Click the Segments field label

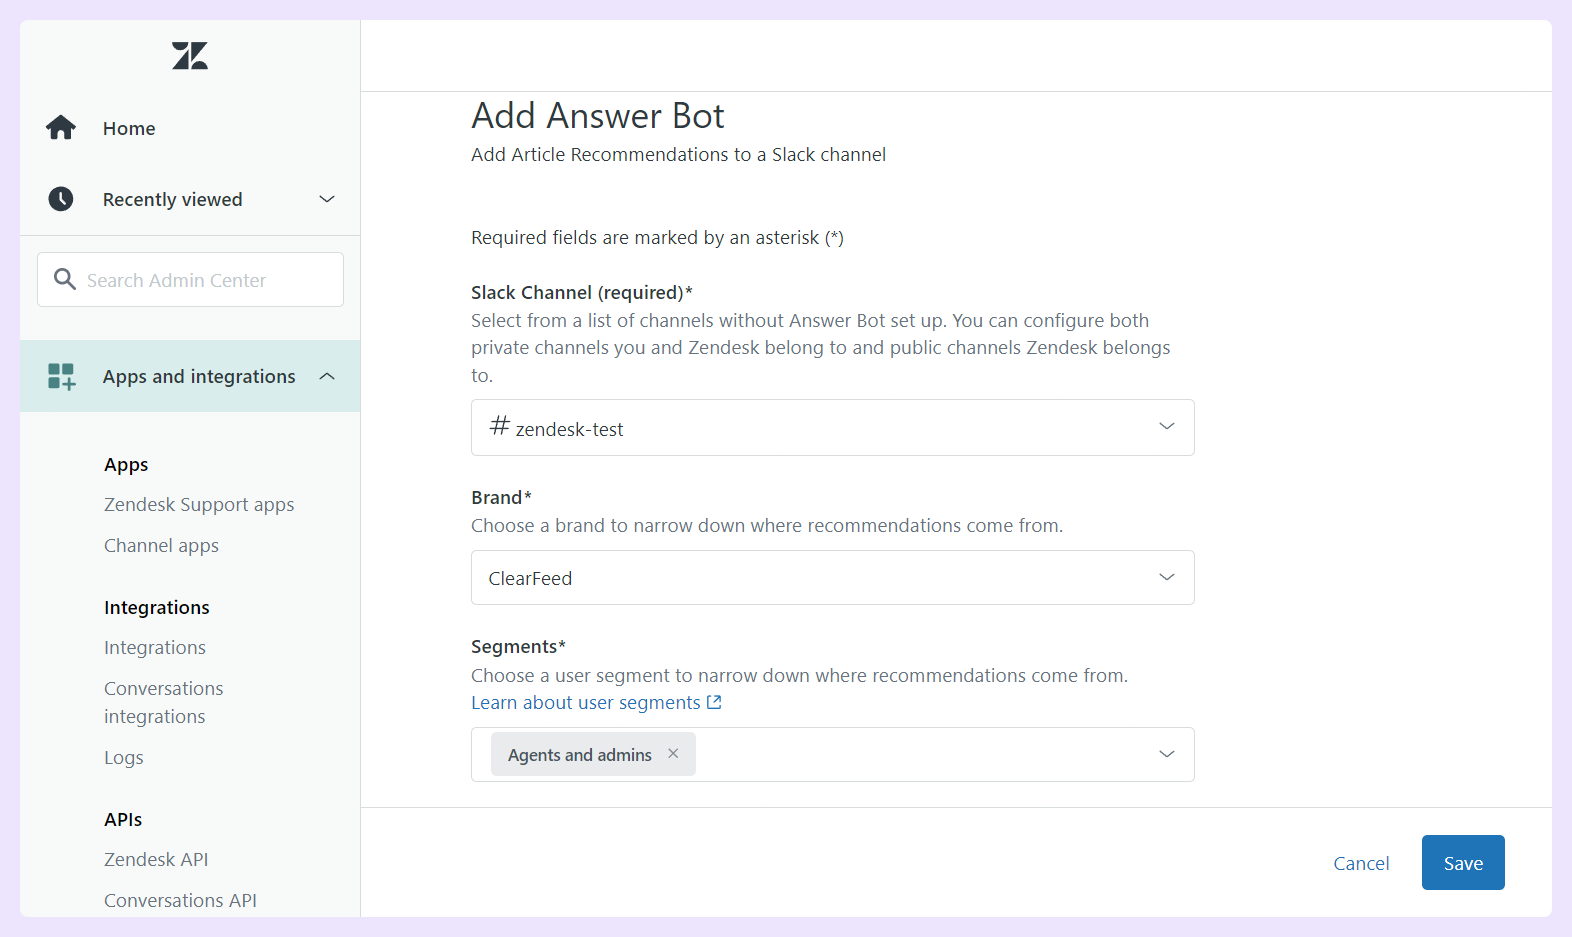point(518,647)
